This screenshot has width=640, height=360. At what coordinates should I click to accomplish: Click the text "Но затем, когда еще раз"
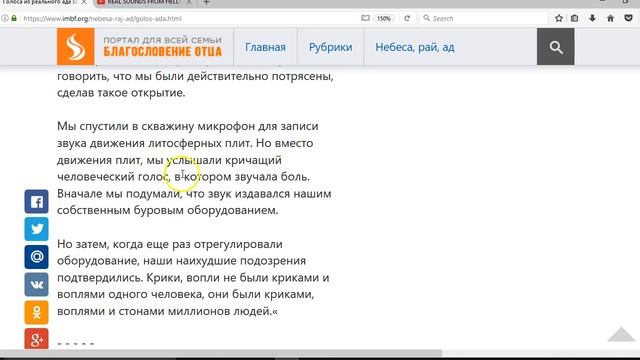coord(124,244)
